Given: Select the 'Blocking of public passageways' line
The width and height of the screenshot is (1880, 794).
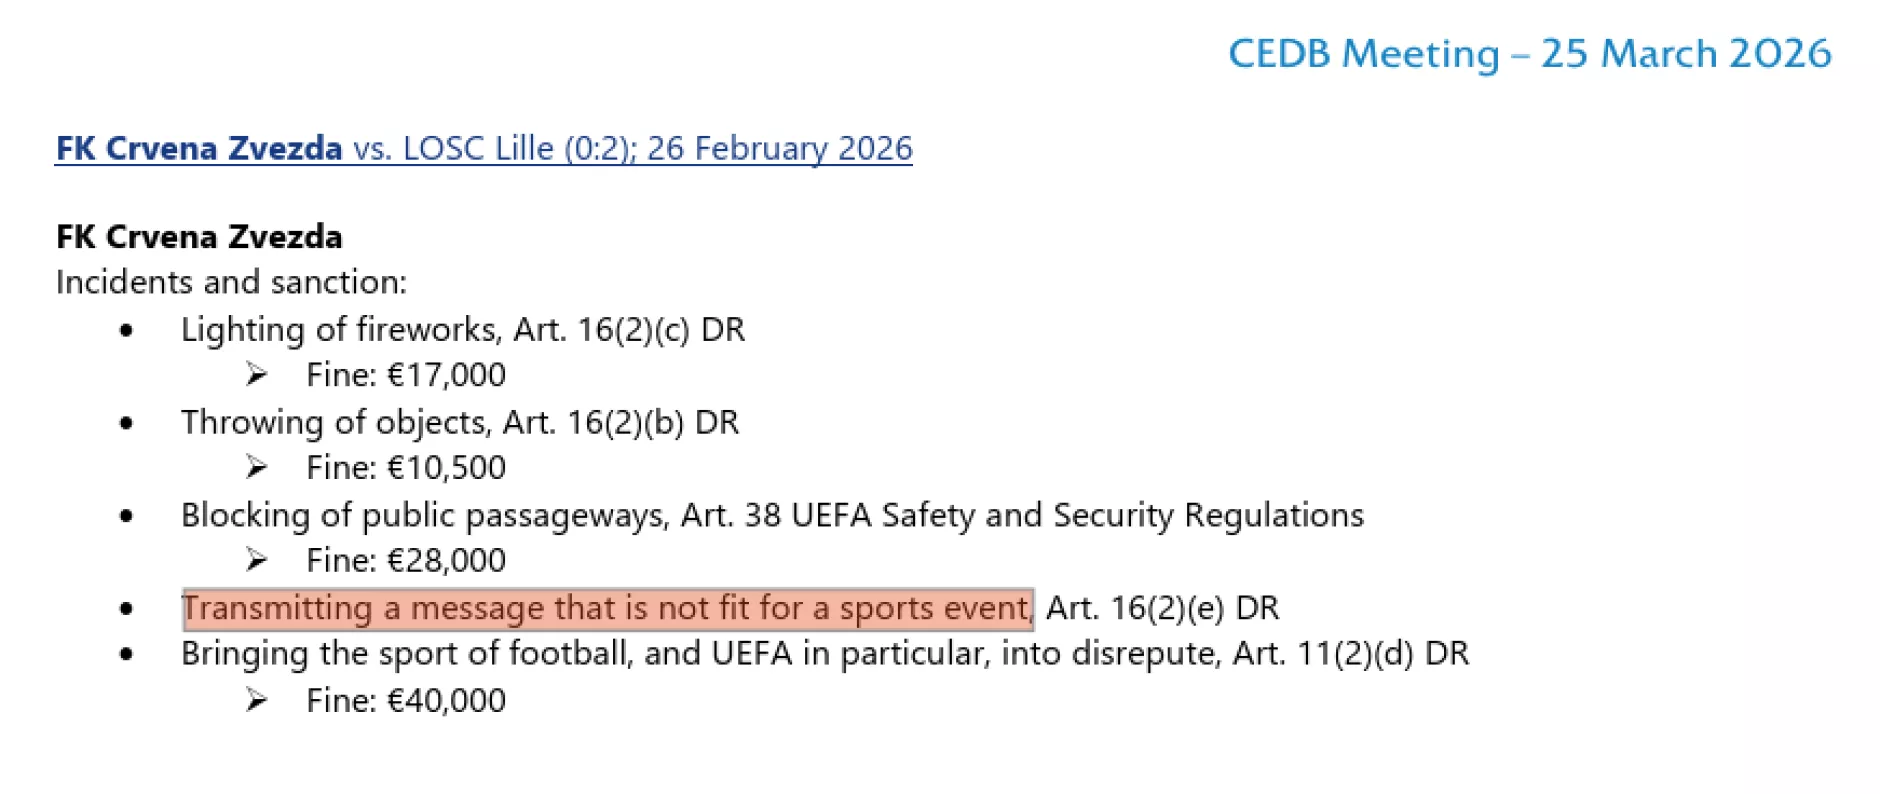Looking at the screenshot, I should click(771, 515).
